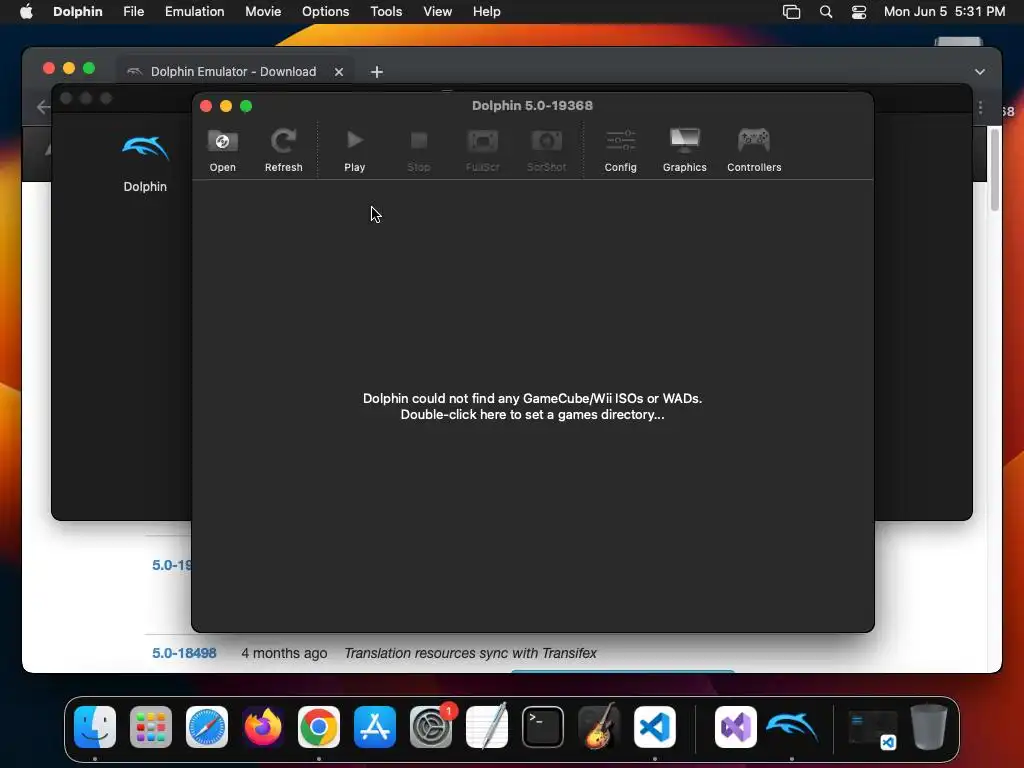This screenshot has height=768, width=1024.
Task: Click the Stop emulation icon
Action: (419, 150)
